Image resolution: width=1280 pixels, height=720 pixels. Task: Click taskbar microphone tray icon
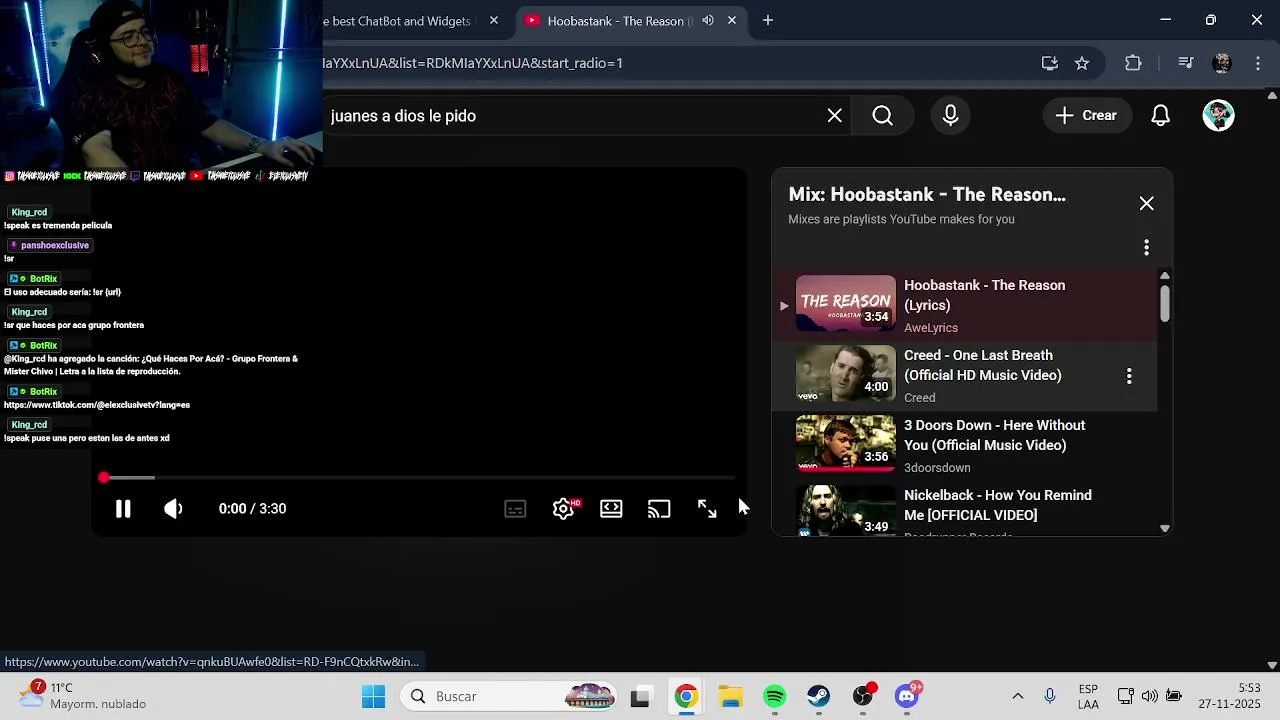click(1050, 697)
